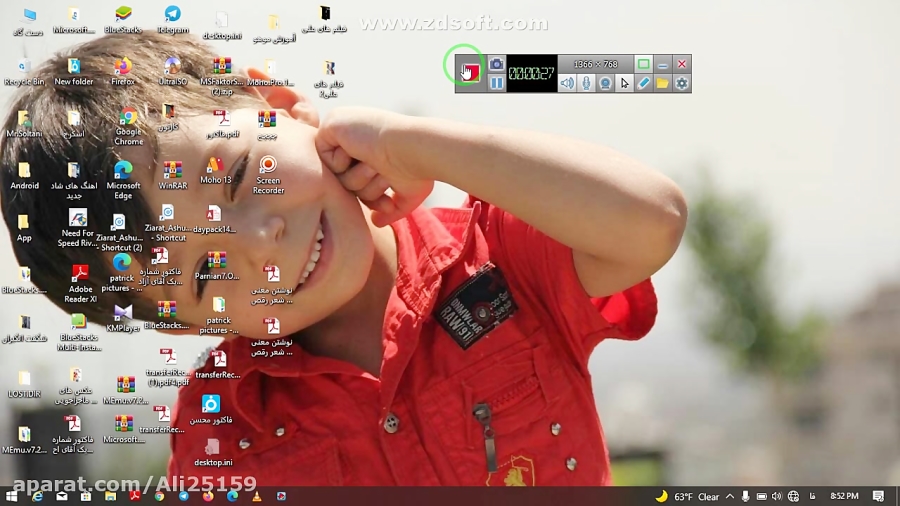Open the annotation pen tool

pyautogui.click(x=643, y=83)
